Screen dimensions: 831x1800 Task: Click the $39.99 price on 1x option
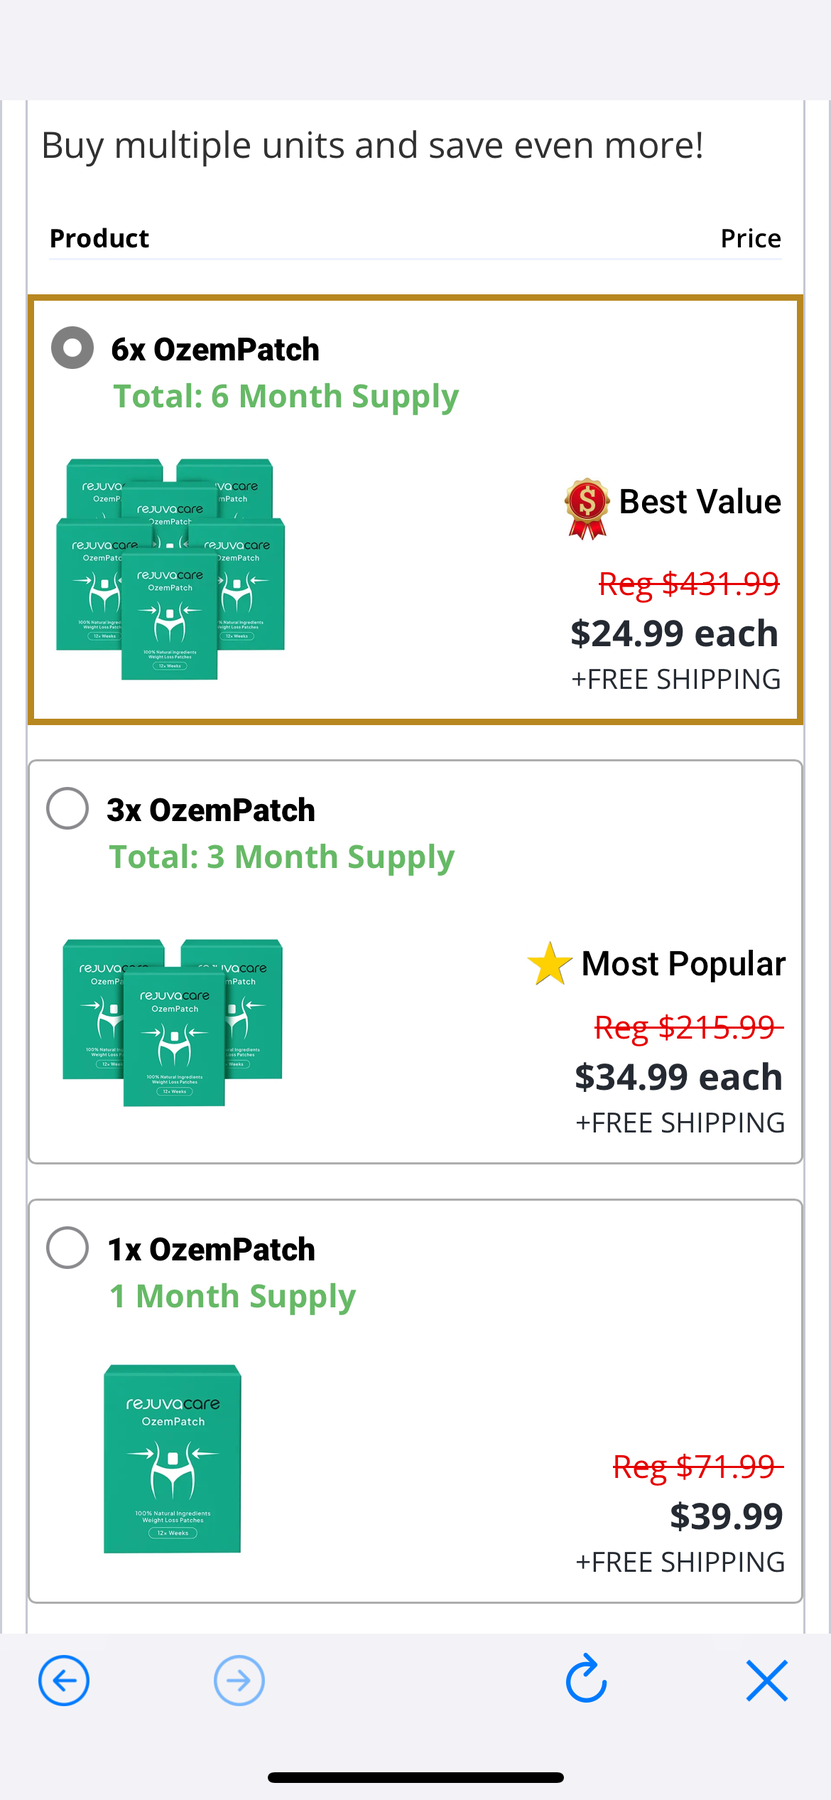pos(727,1516)
